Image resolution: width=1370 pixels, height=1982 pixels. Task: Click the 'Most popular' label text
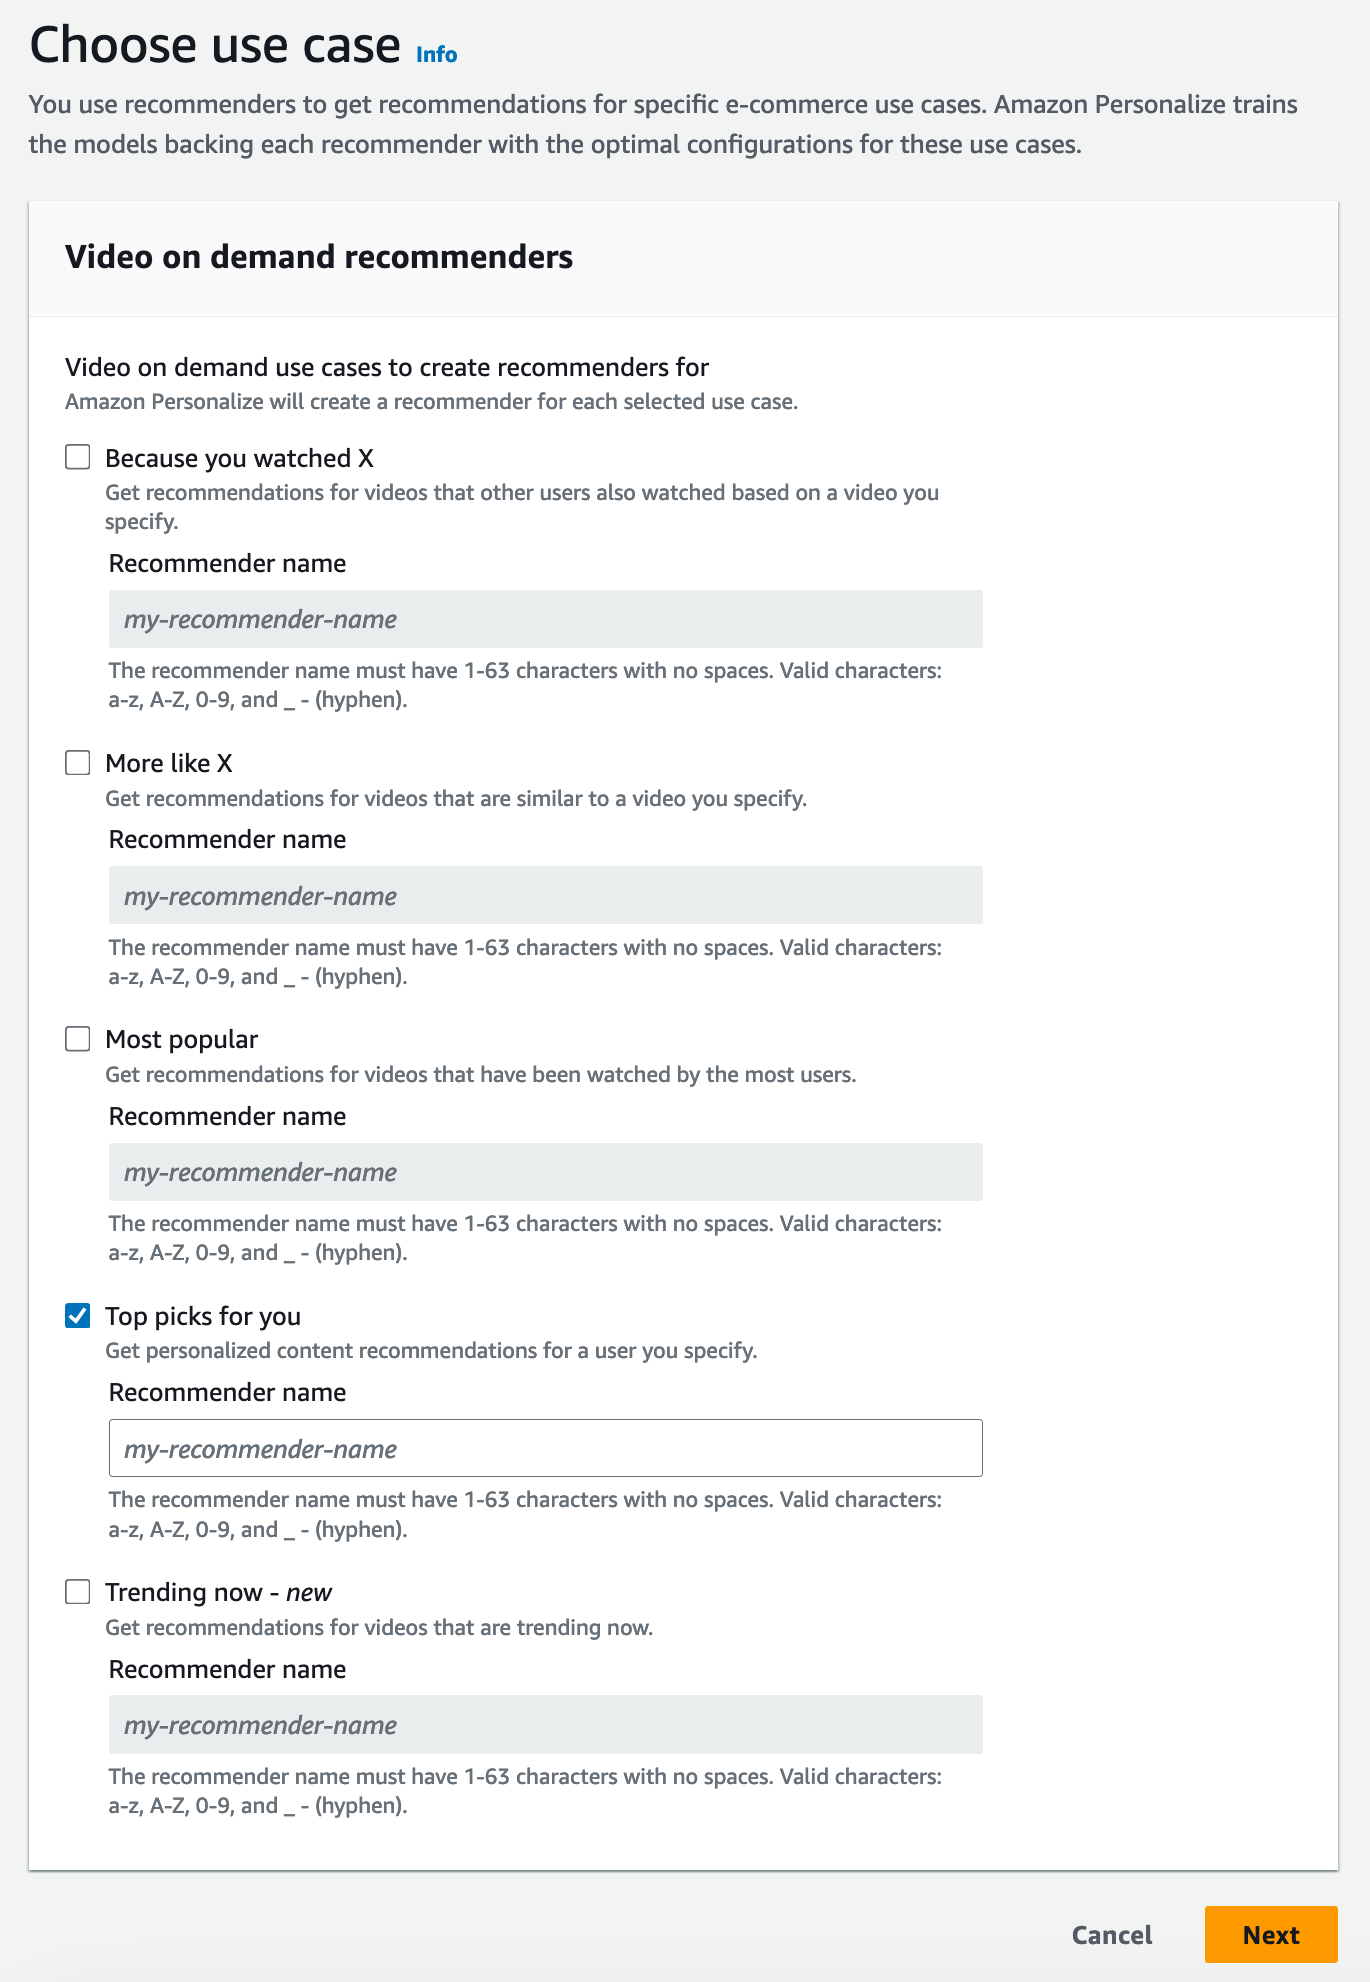point(182,1039)
